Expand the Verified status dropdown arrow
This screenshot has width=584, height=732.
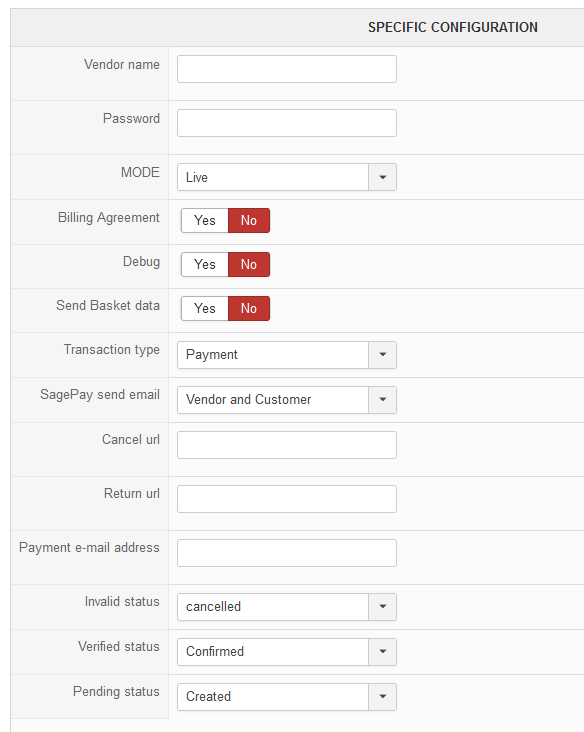click(382, 652)
